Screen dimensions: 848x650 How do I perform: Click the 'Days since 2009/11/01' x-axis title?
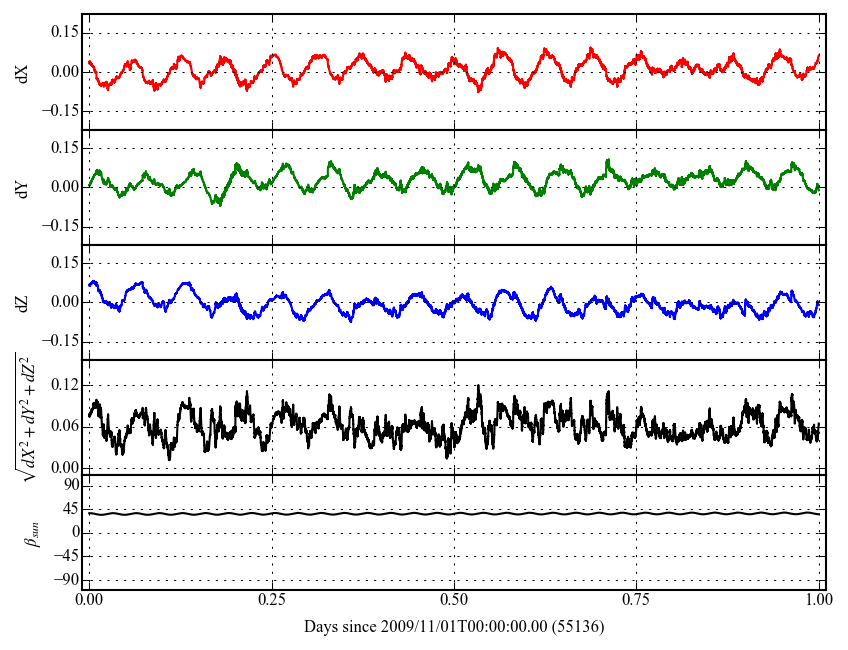click(453, 627)
